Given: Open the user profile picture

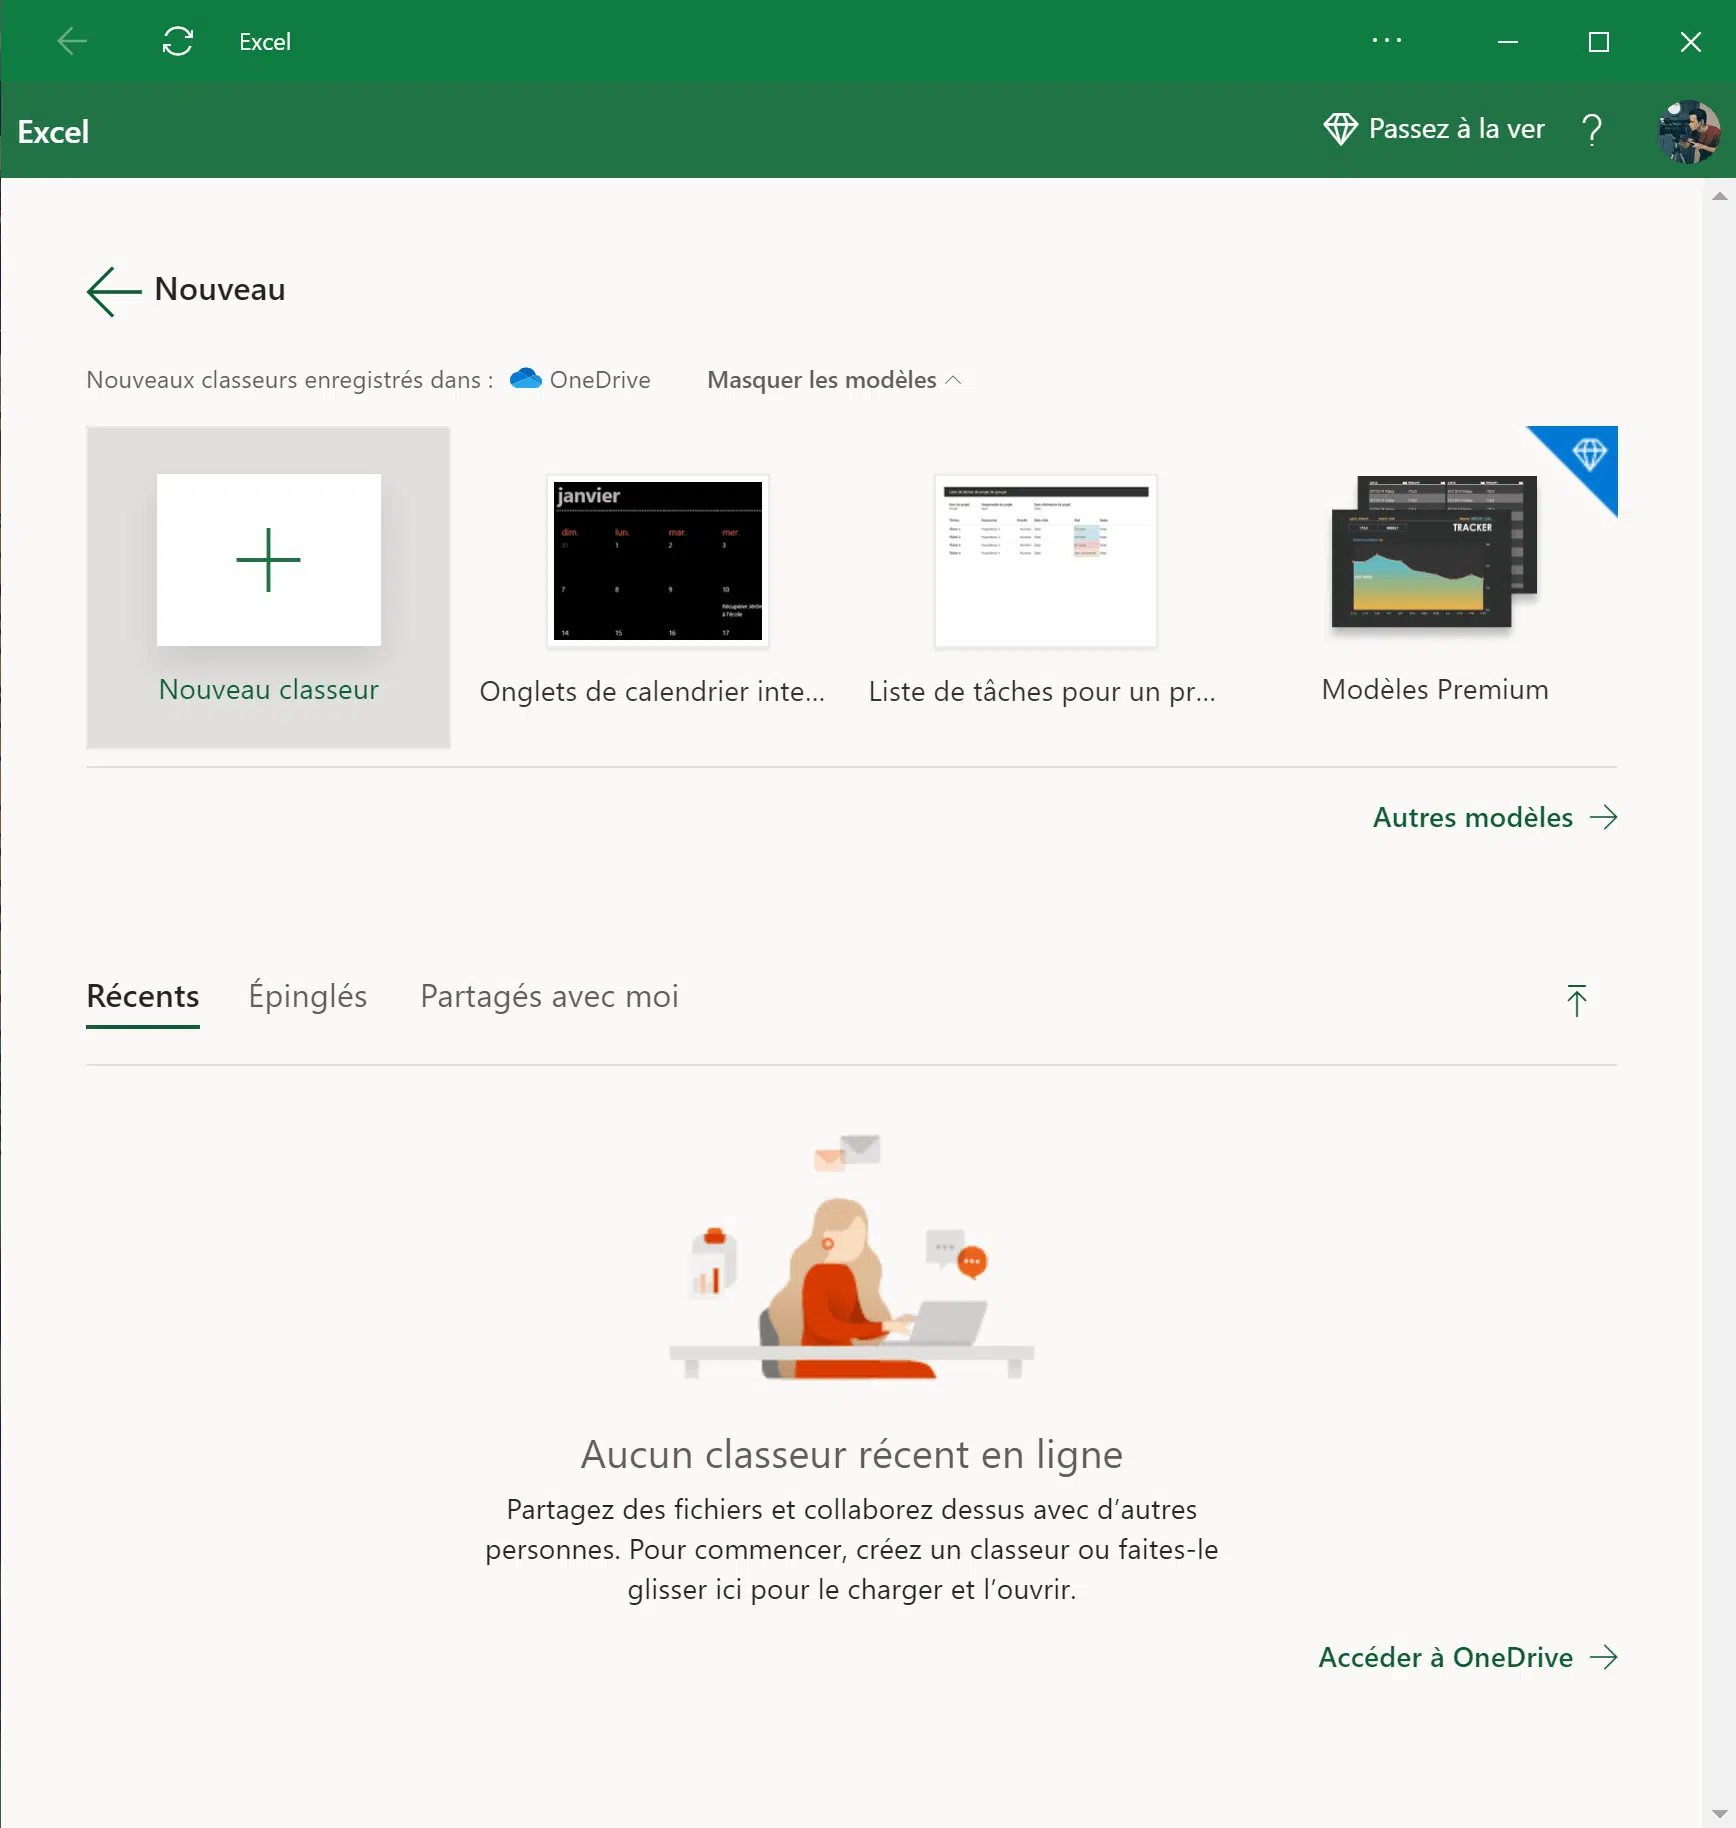Looking at the screenshot, I should point(1689,131).
